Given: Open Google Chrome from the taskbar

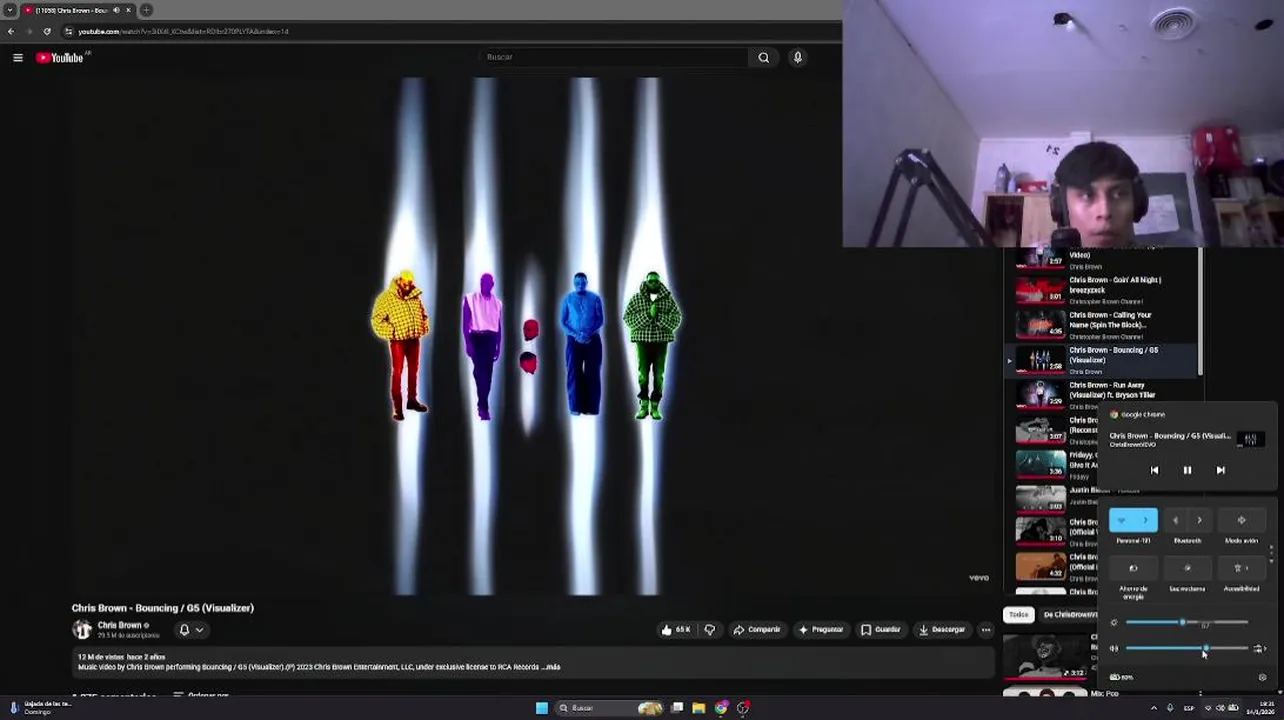Looking at the screenshot, I should (x=721, y=708).
